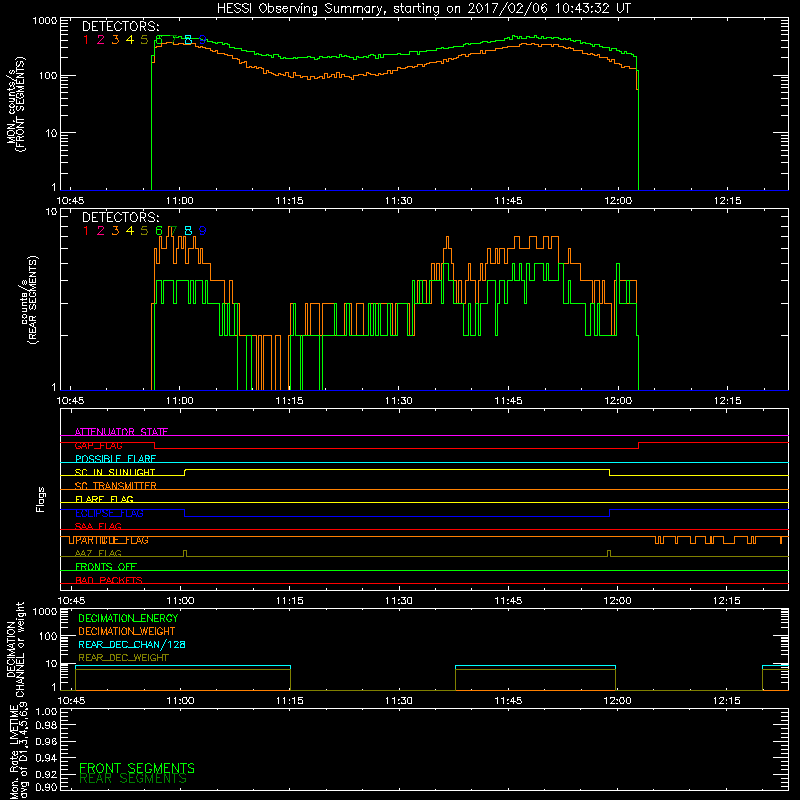Select the BAD_PACKETS flag label
The width and height of the screenshot is (800, 800).
109,580
